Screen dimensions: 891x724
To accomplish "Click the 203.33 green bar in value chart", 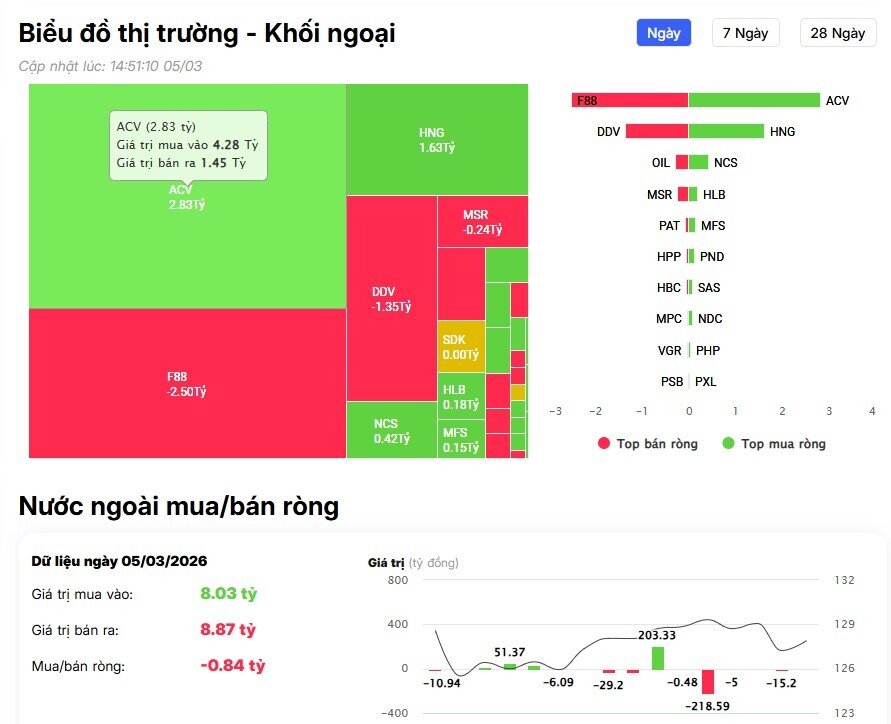I will [657, 658].
